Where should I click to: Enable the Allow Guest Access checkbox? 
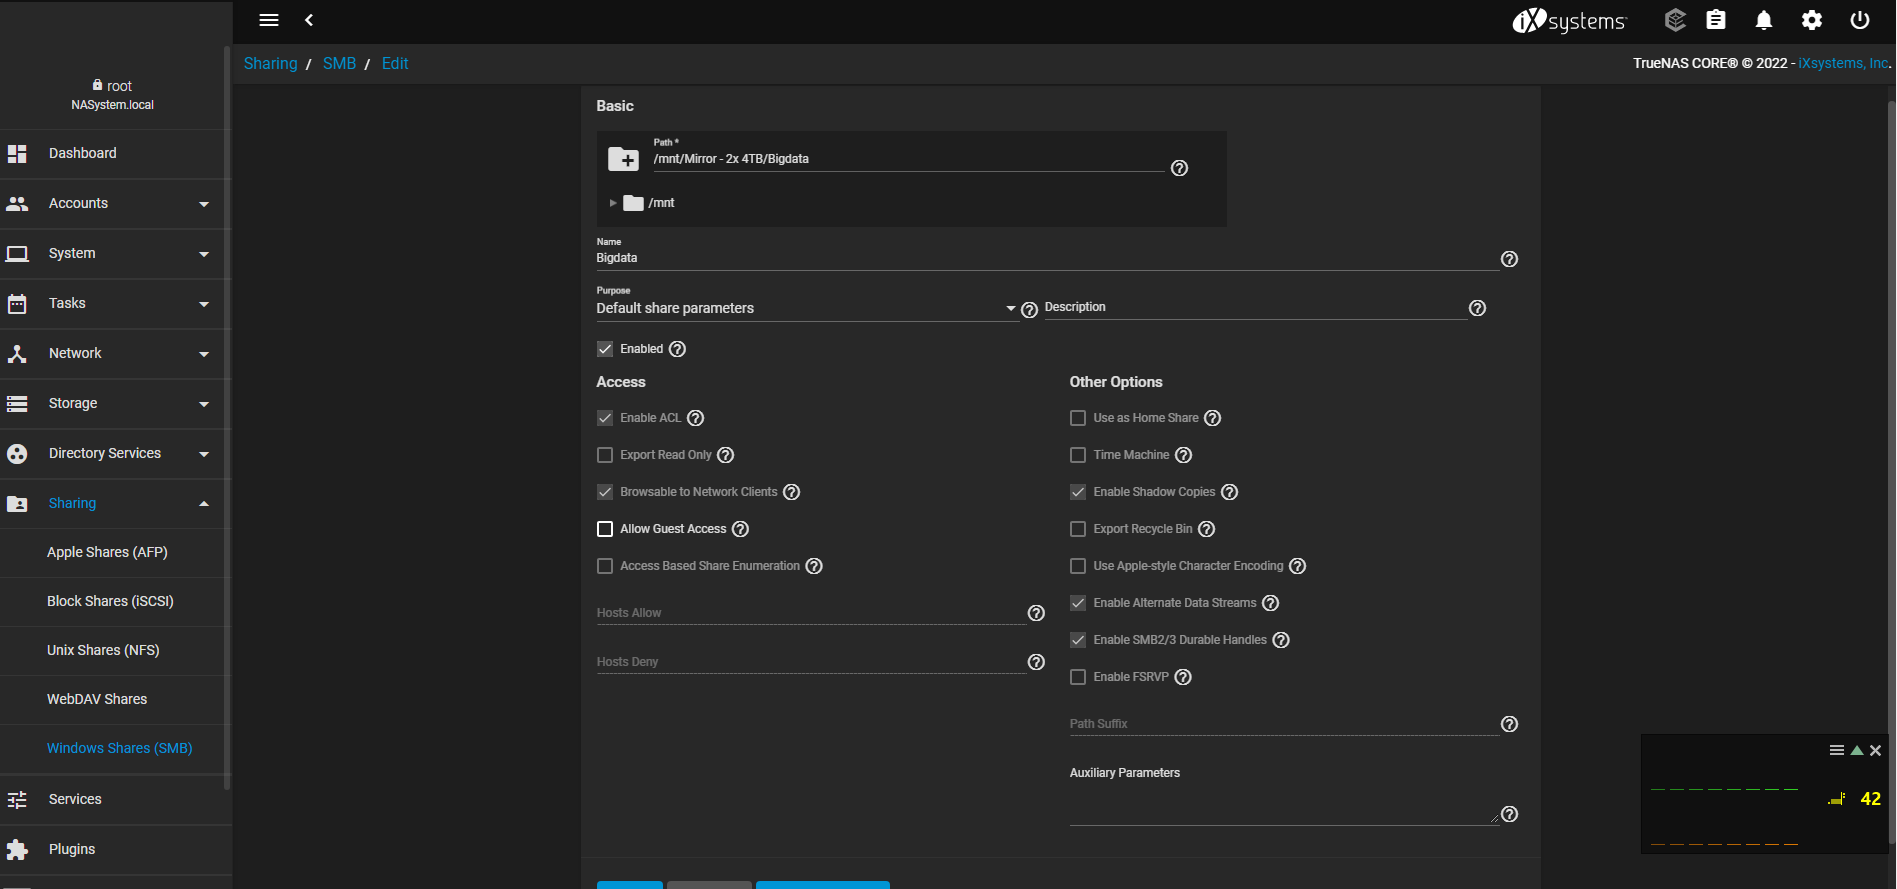(605, 529)
